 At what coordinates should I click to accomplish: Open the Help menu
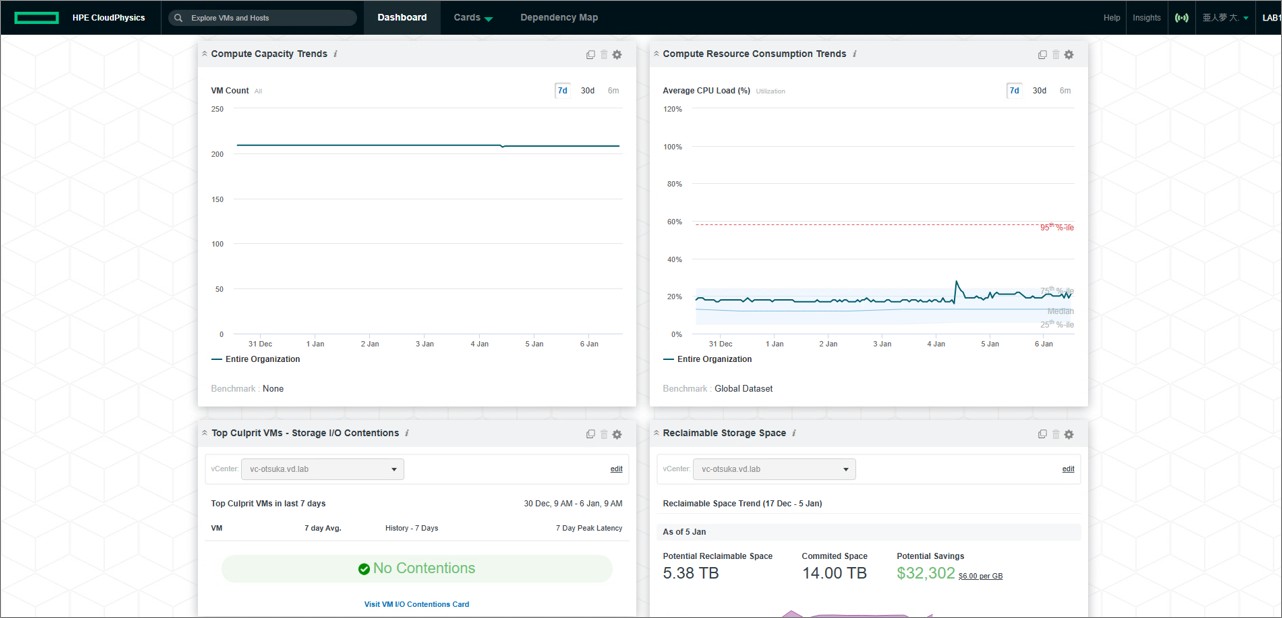pyautogui.click(x=1112, y=18)
